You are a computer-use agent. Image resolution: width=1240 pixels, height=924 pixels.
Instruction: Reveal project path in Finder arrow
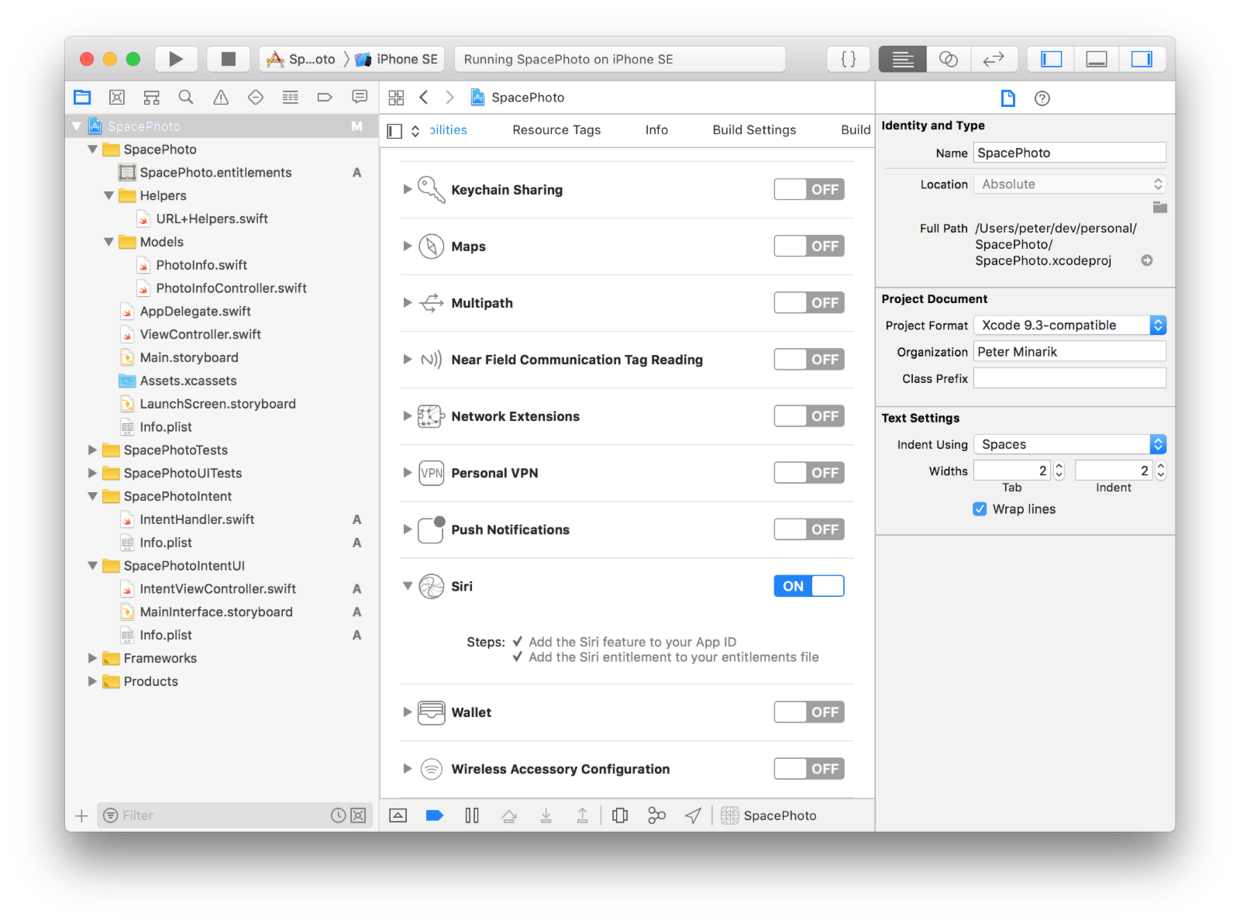tap(1147, 260)
